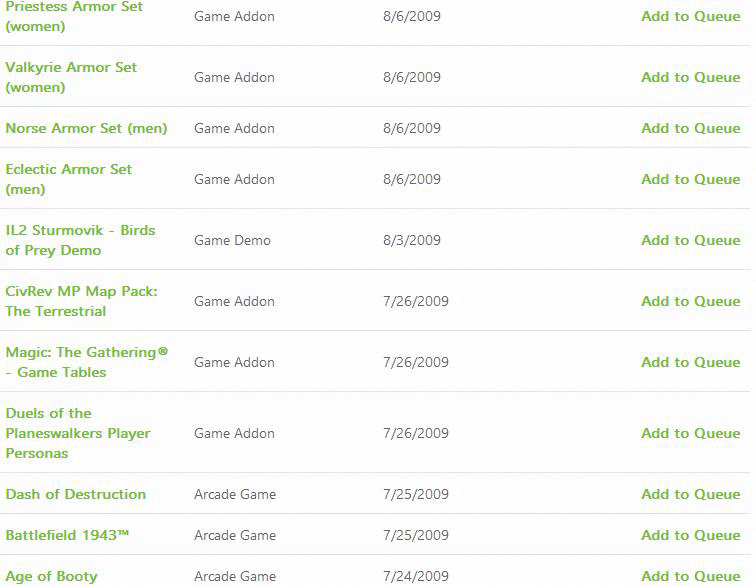The height and width of the screenshot is (586, 756).
Task: Add Norse Armor Set to queue
Action: tap(690, 128)
